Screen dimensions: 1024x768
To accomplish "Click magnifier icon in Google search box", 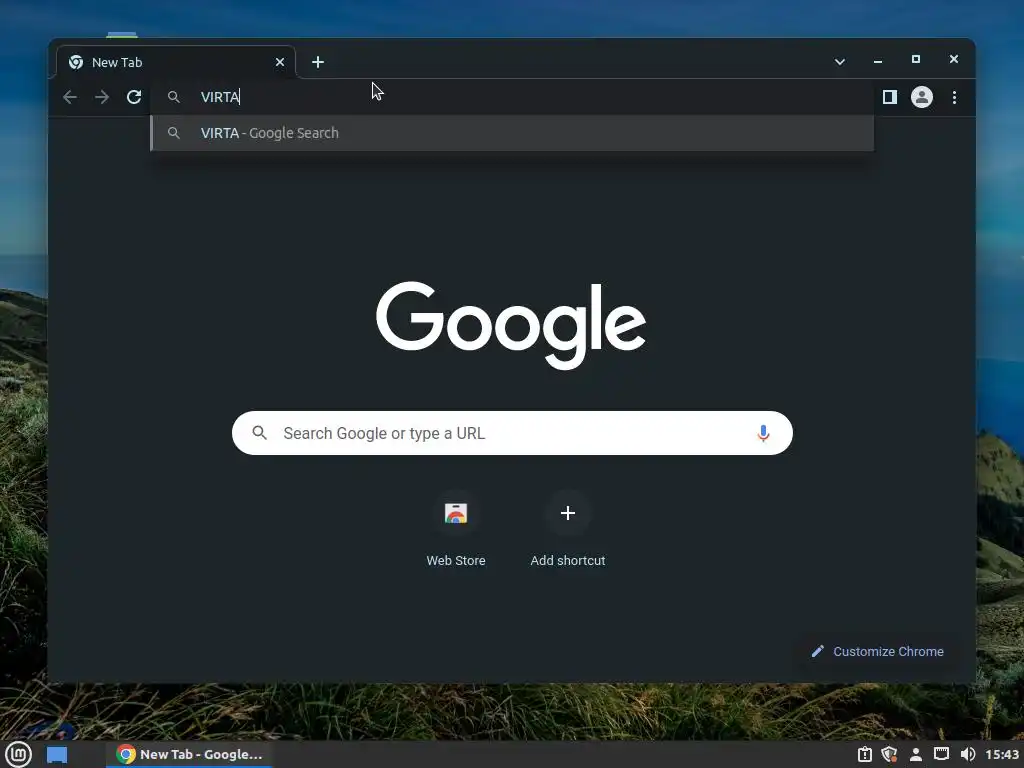I will point(259,433).
